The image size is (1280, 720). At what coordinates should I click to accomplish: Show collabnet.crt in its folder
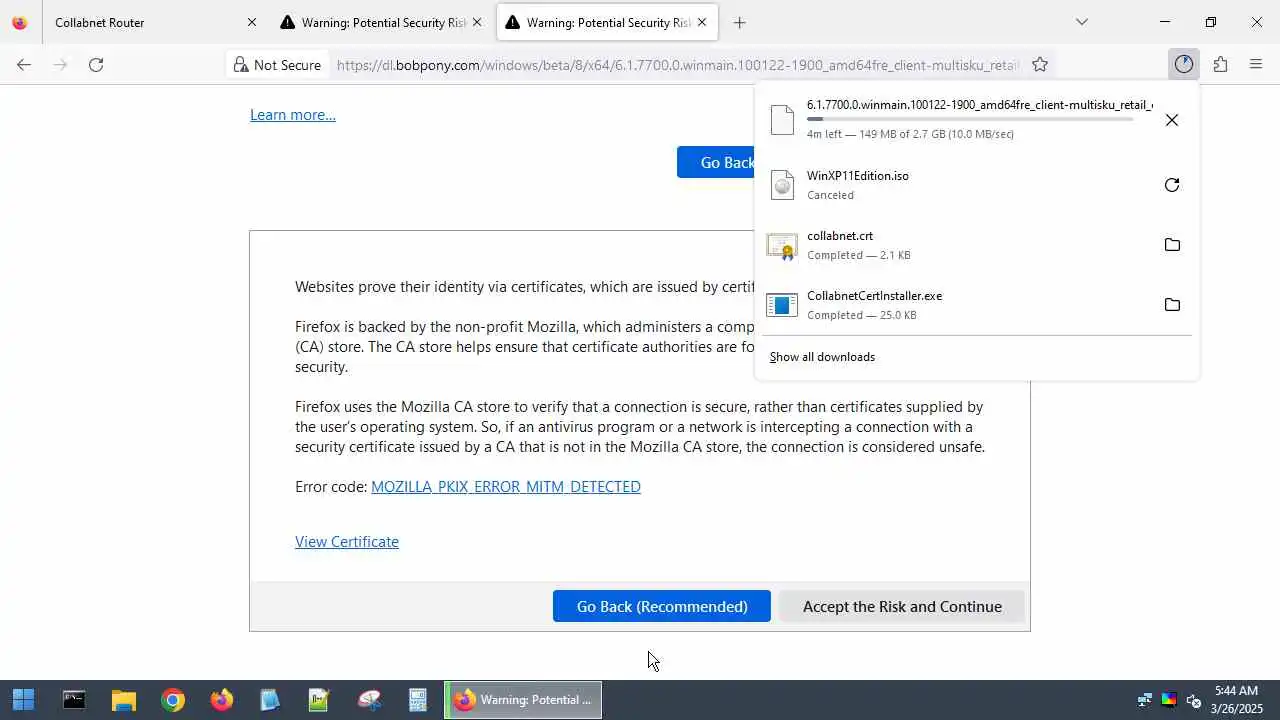[1172, 245]
